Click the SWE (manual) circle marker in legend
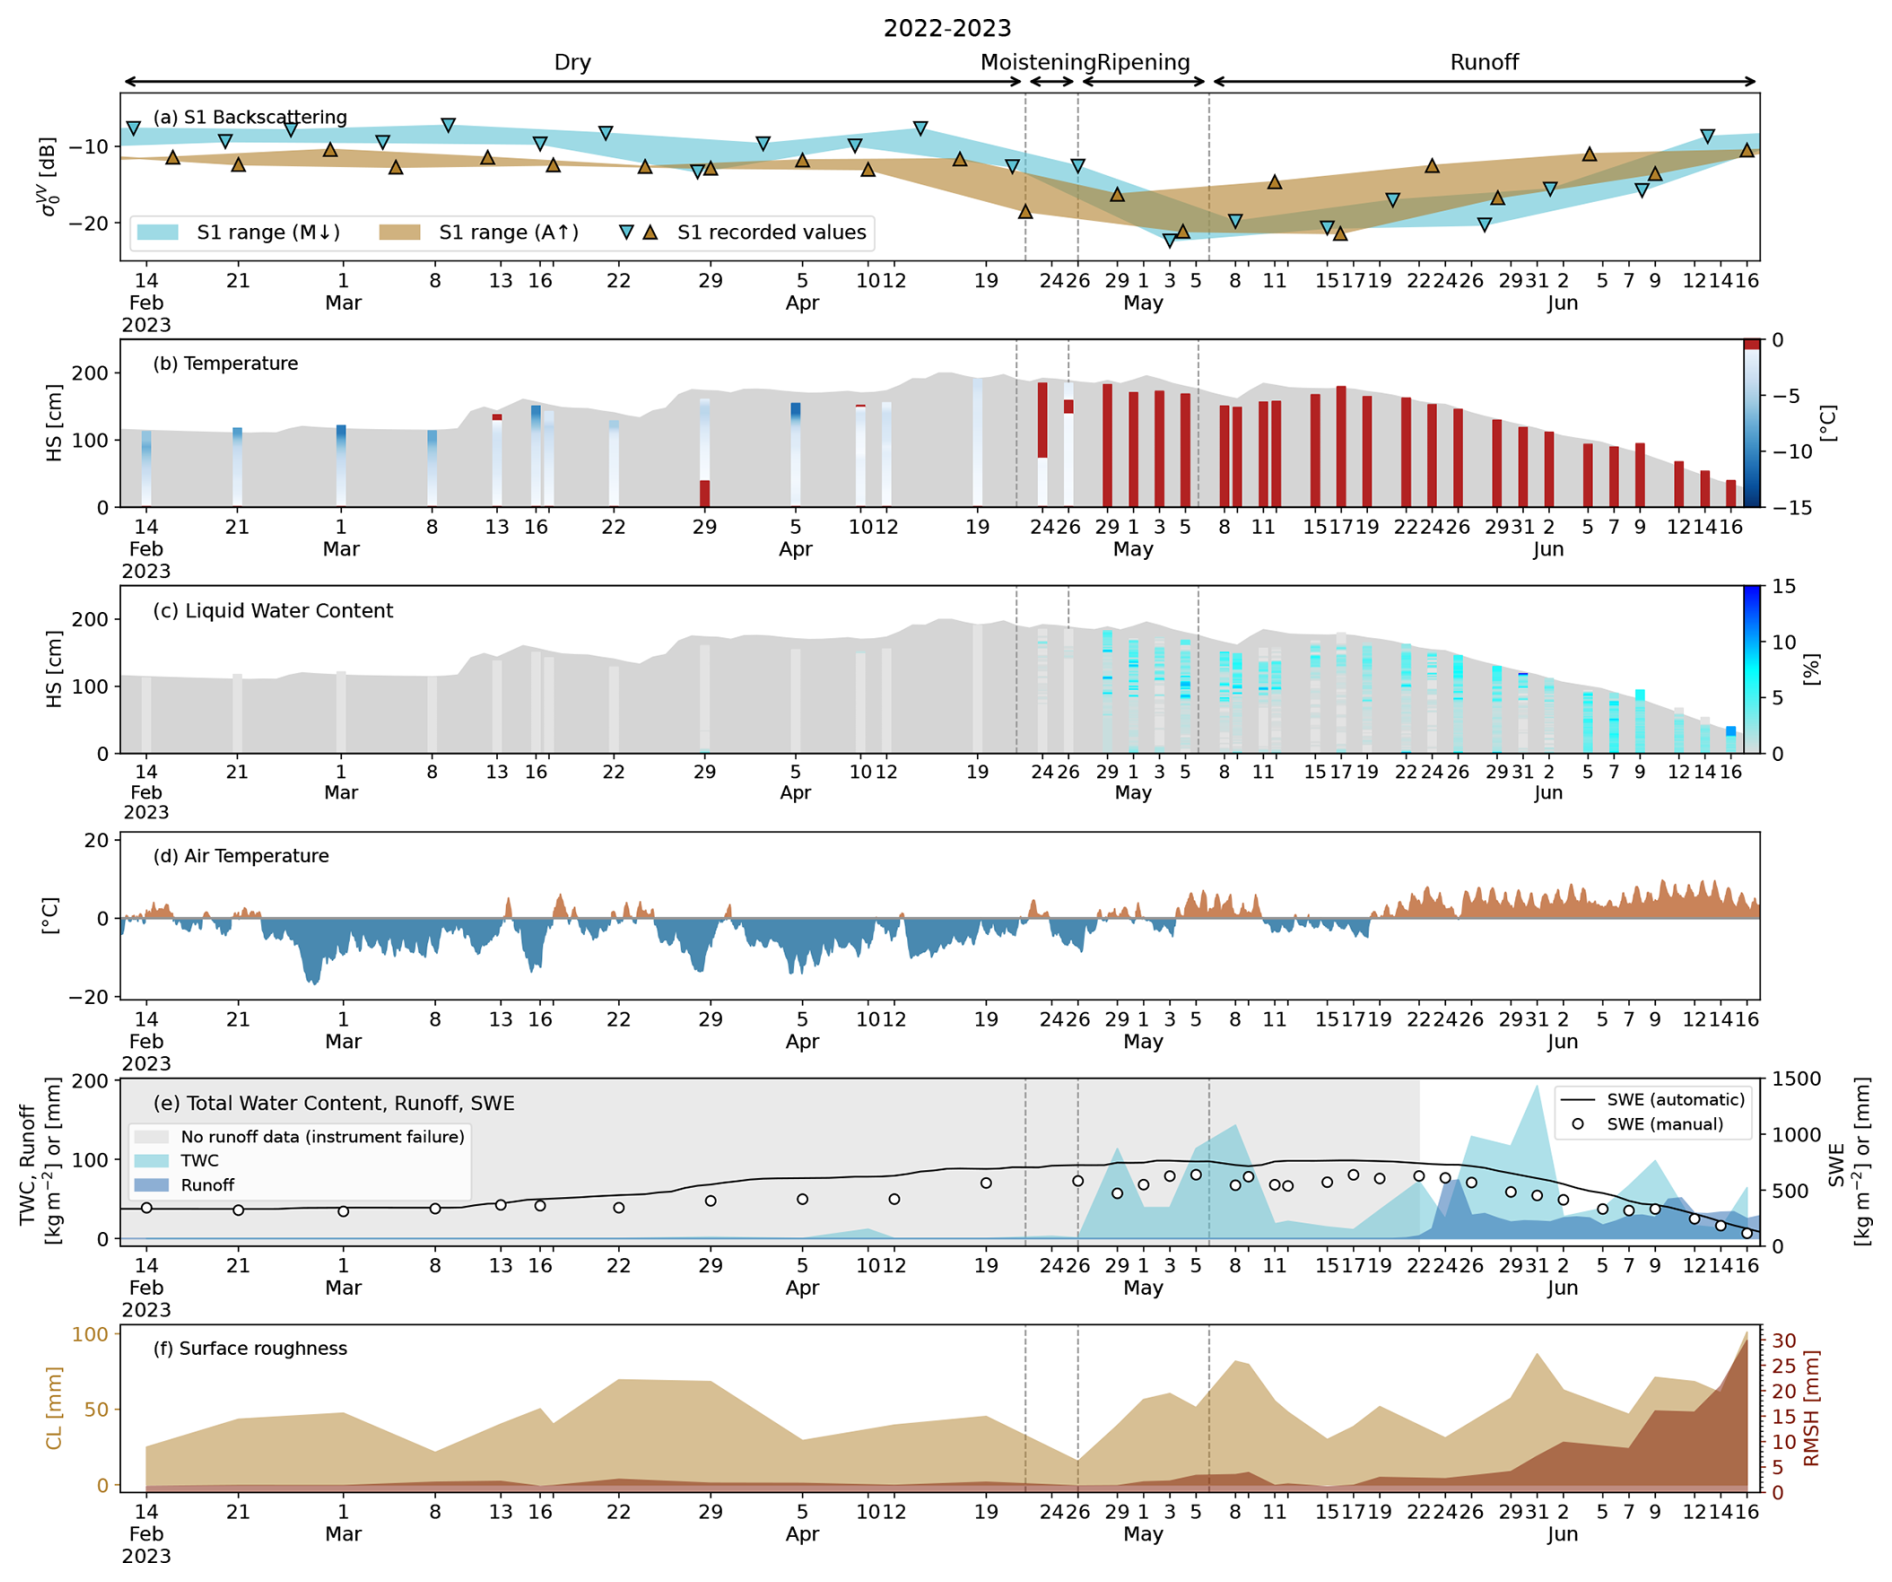The image size is (1892, 1582). (x=1577, y=1124)
